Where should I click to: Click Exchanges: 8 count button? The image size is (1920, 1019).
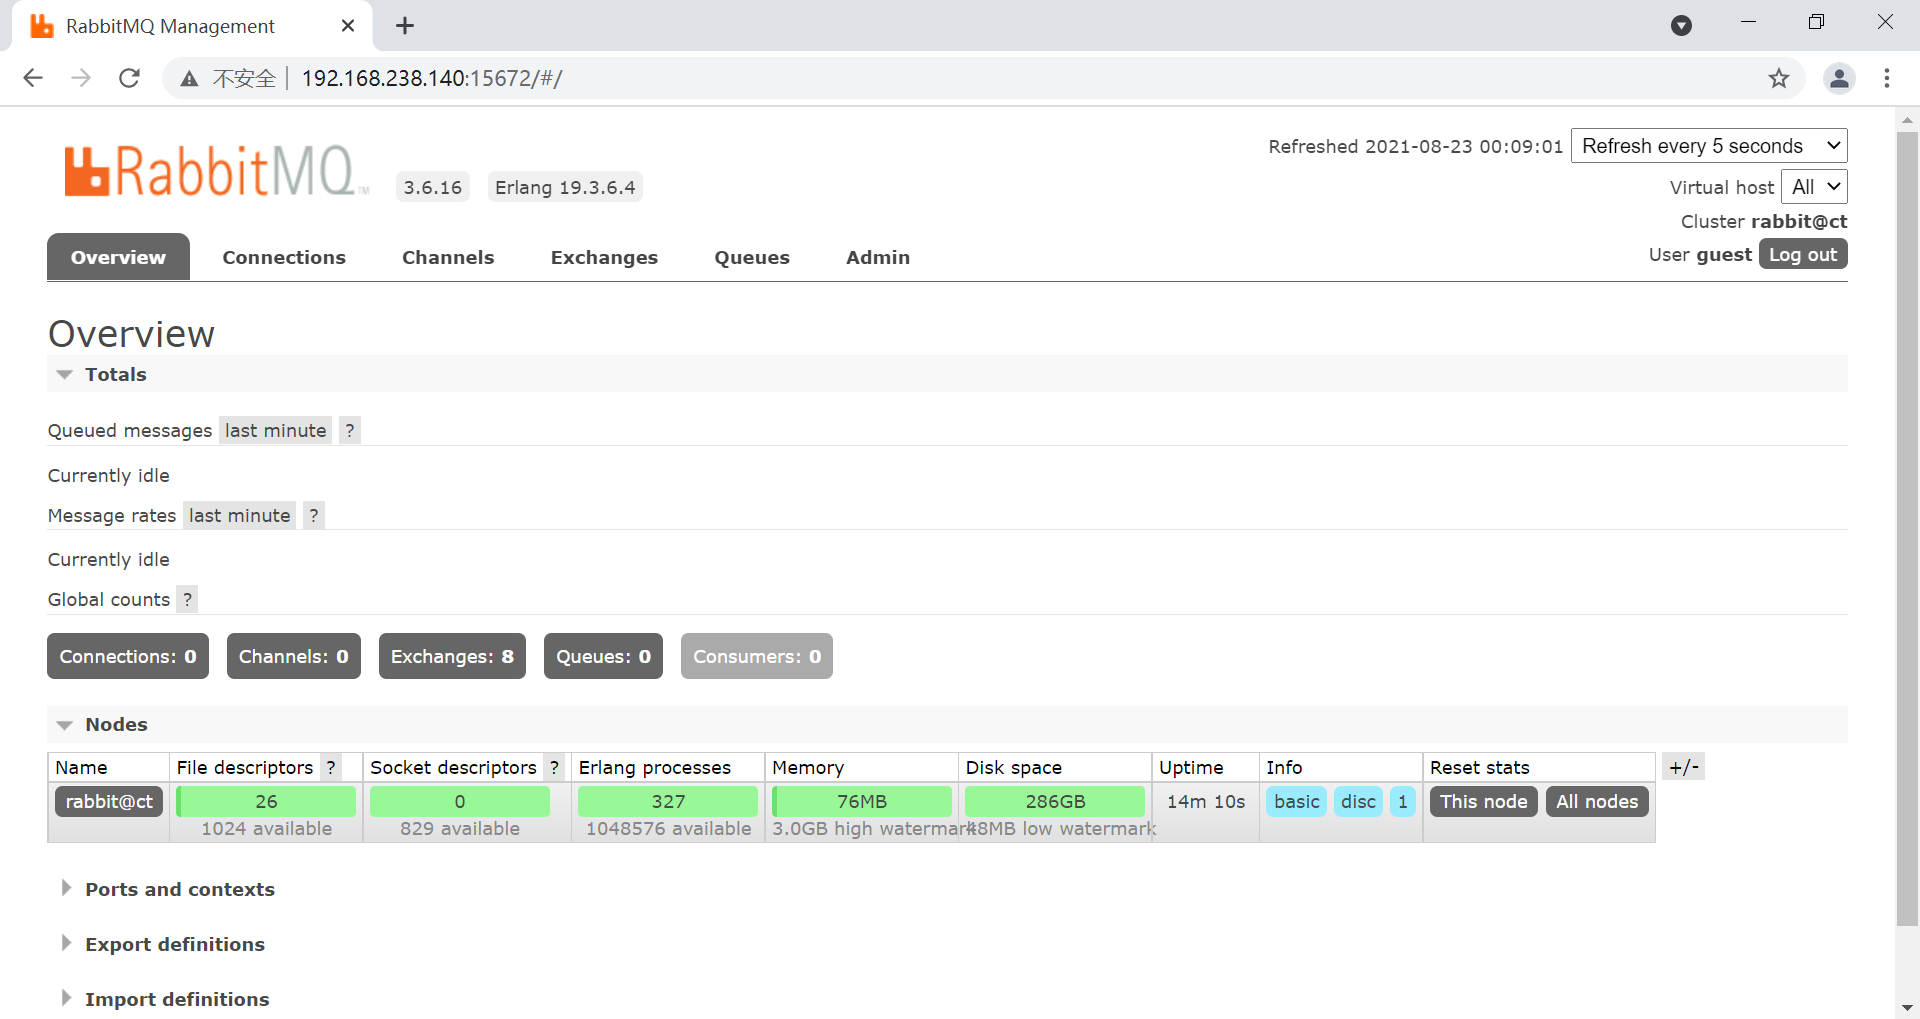click(452, 656)
